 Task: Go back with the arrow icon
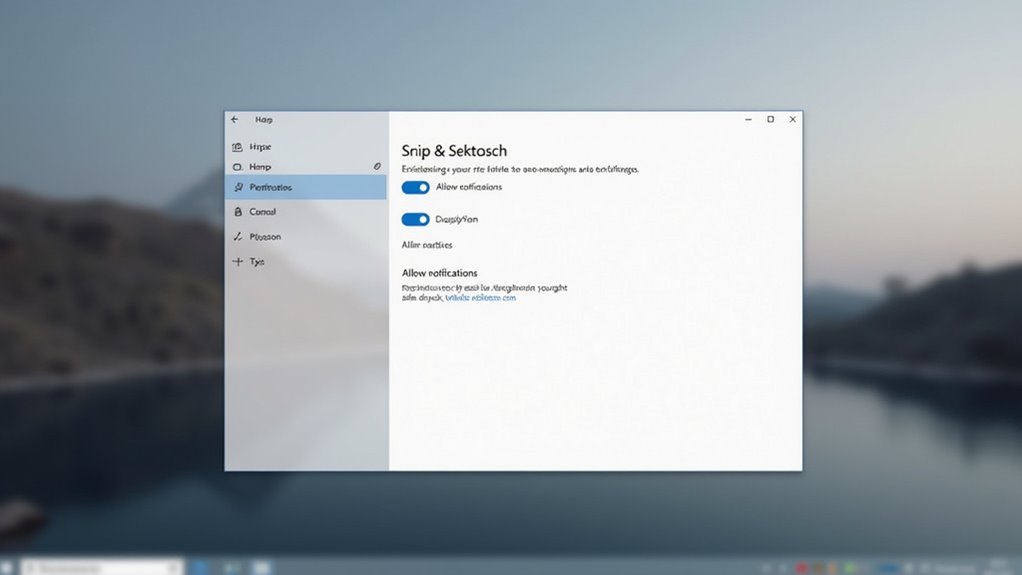pos(235,119)
